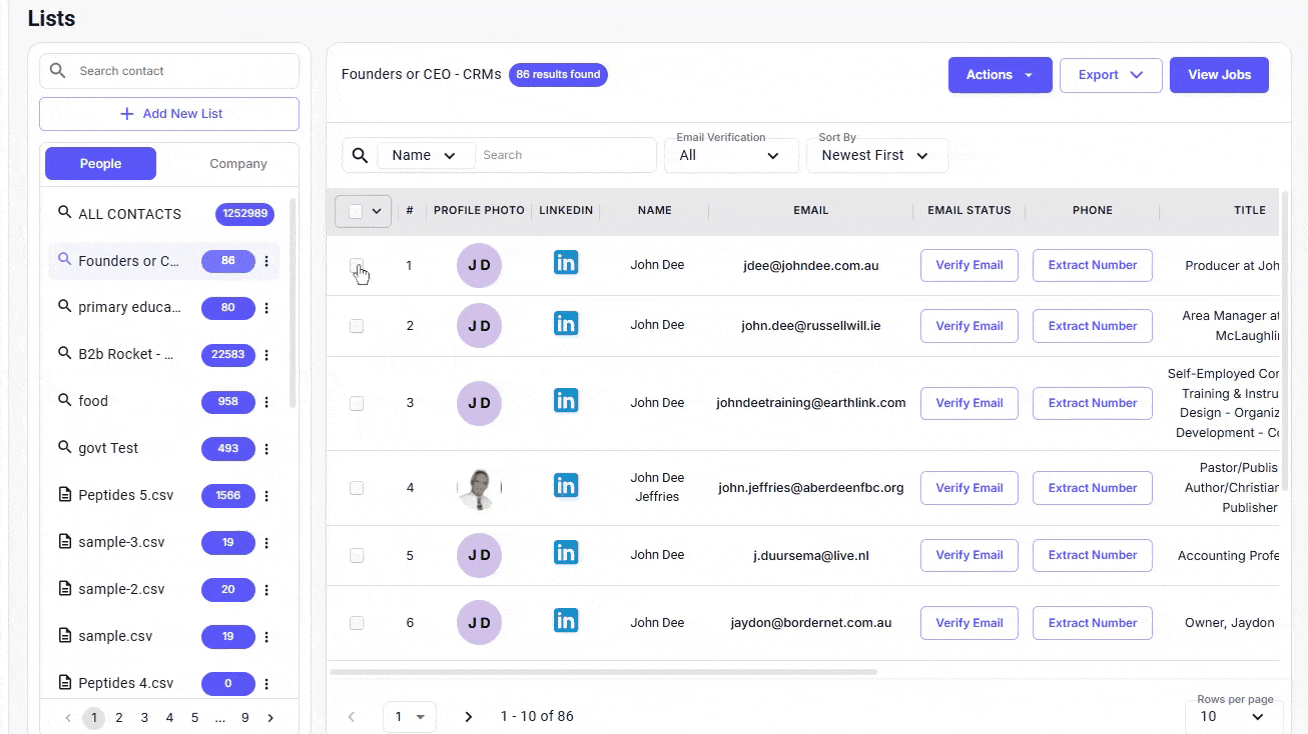Screen dimensions: 1308x734
Task: Open the three-dot menu beside food list
Action: (x=267, y=402)
